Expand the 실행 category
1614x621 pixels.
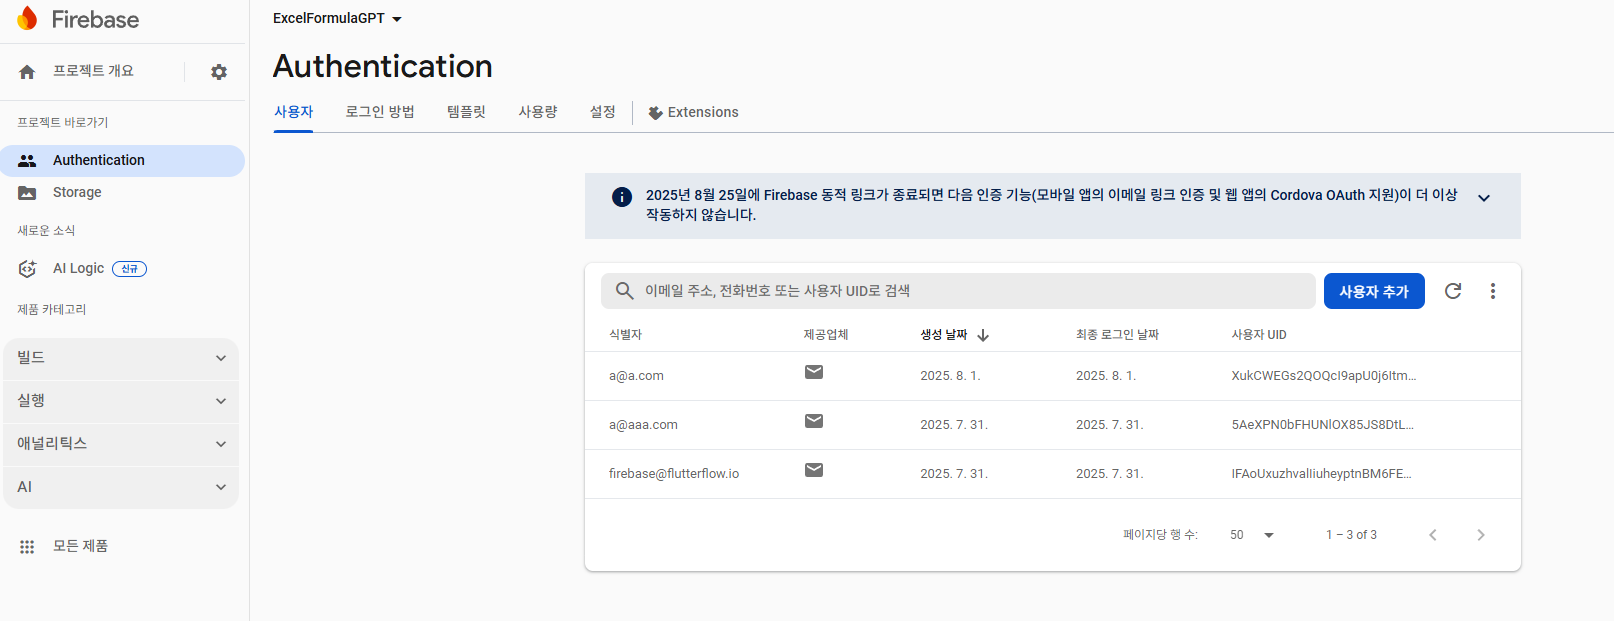point(121,401)
